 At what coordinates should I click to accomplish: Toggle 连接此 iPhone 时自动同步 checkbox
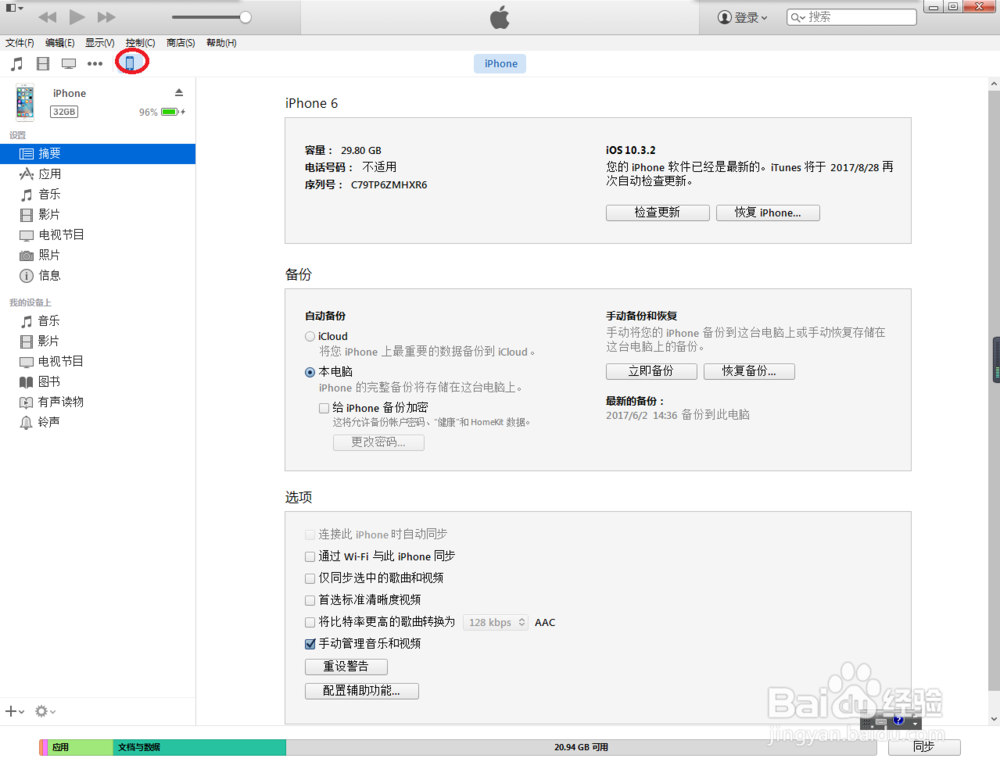pyautogui.click(x=310, y=534)
